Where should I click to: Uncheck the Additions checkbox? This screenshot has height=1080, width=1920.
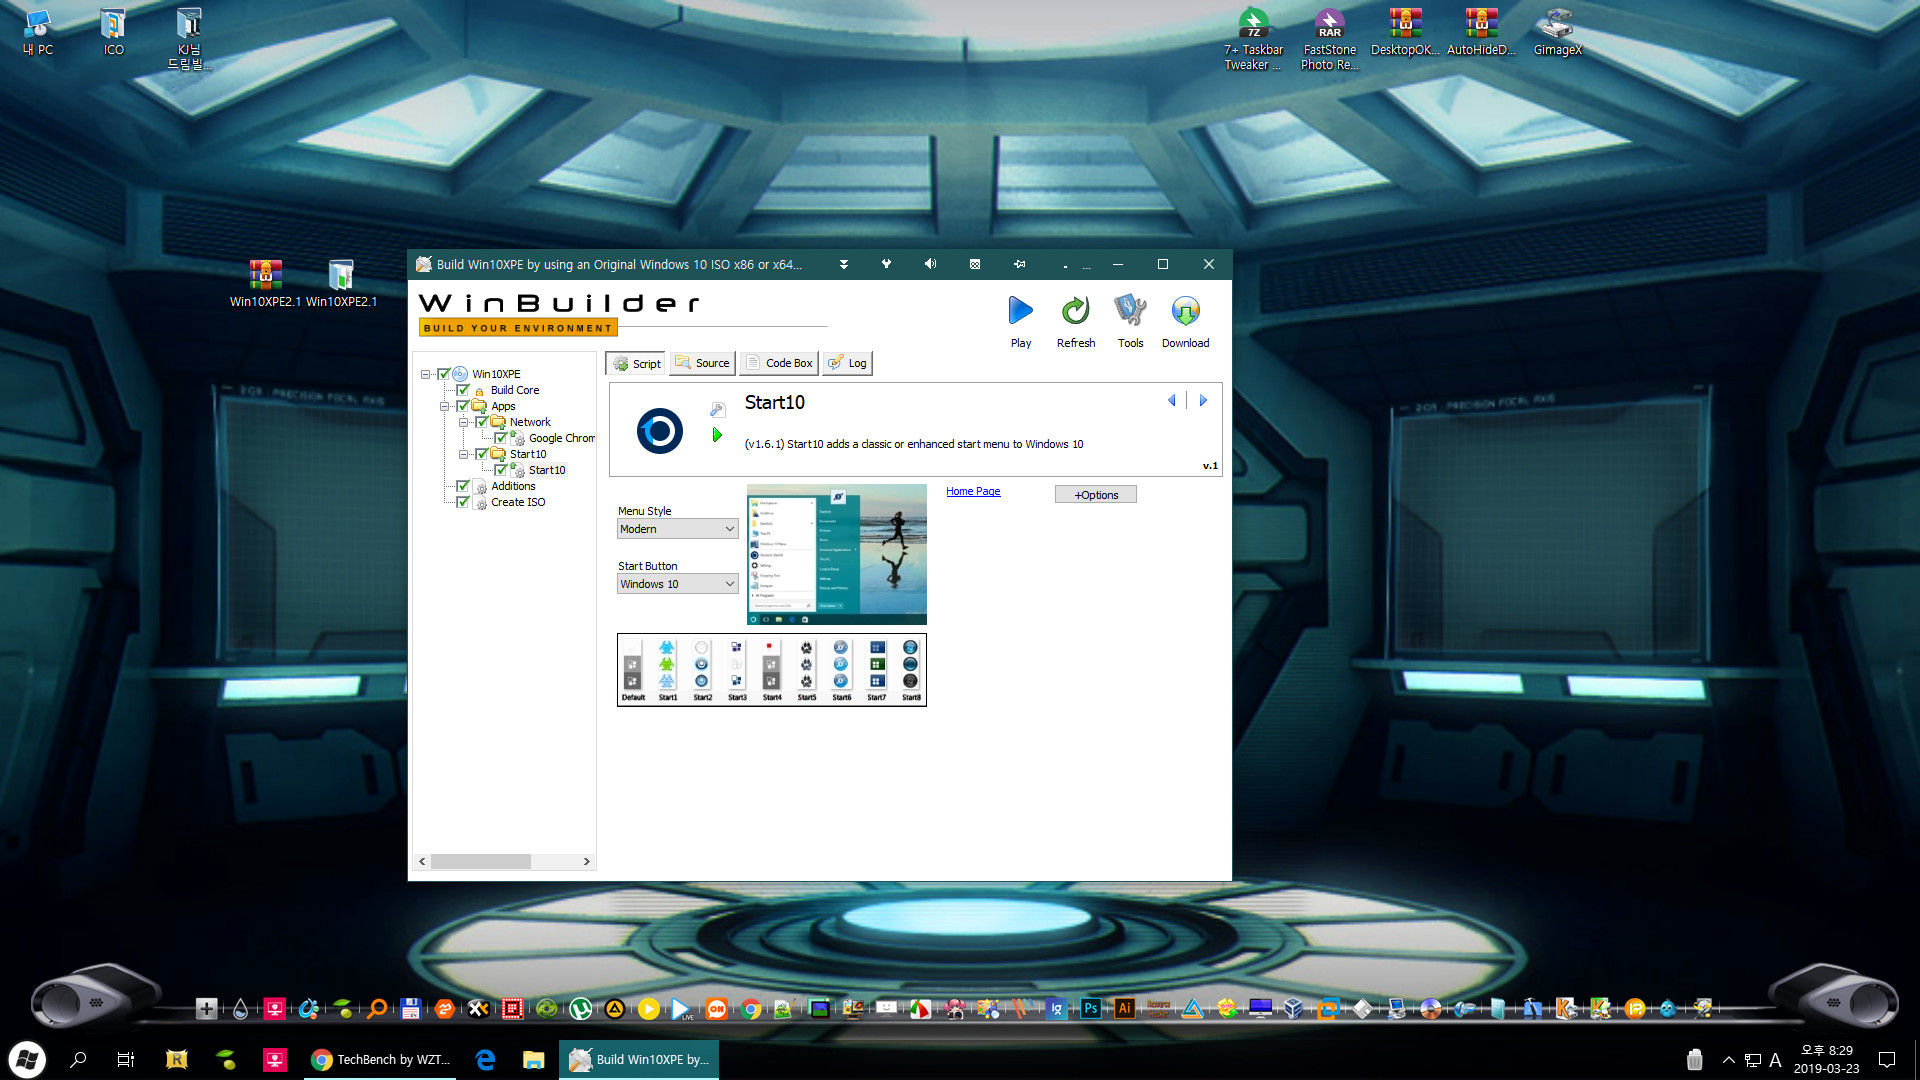[x=463, y=486]
